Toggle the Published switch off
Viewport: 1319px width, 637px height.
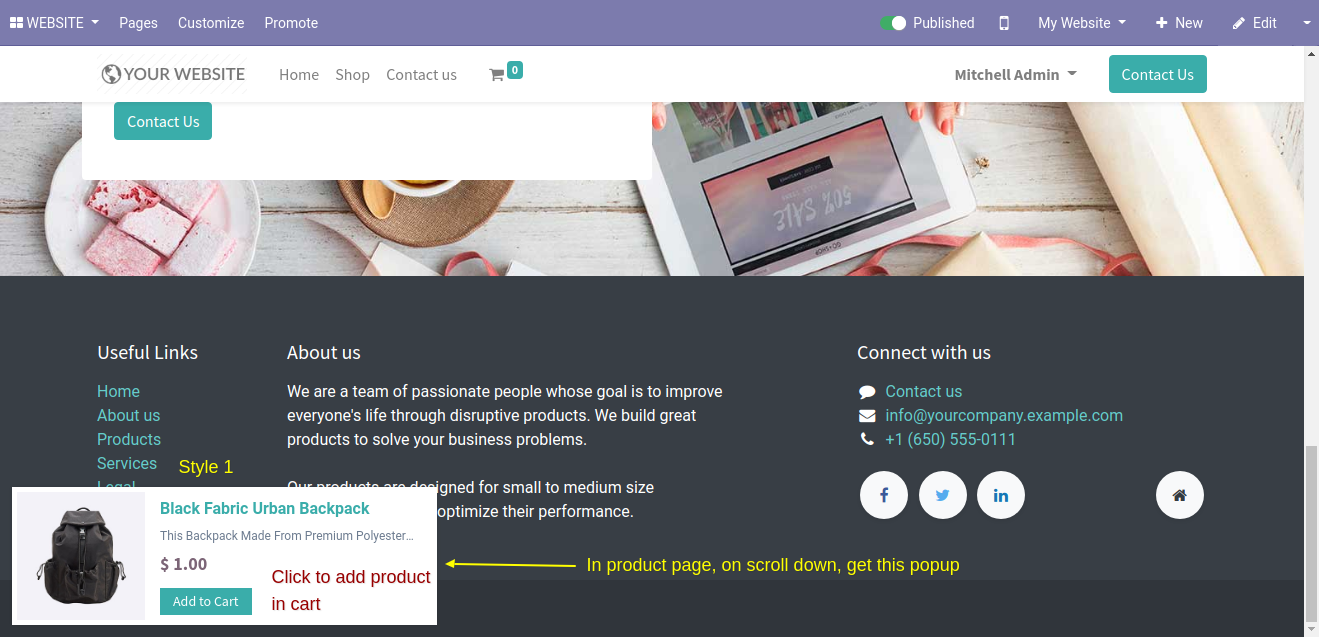(893, 23)
